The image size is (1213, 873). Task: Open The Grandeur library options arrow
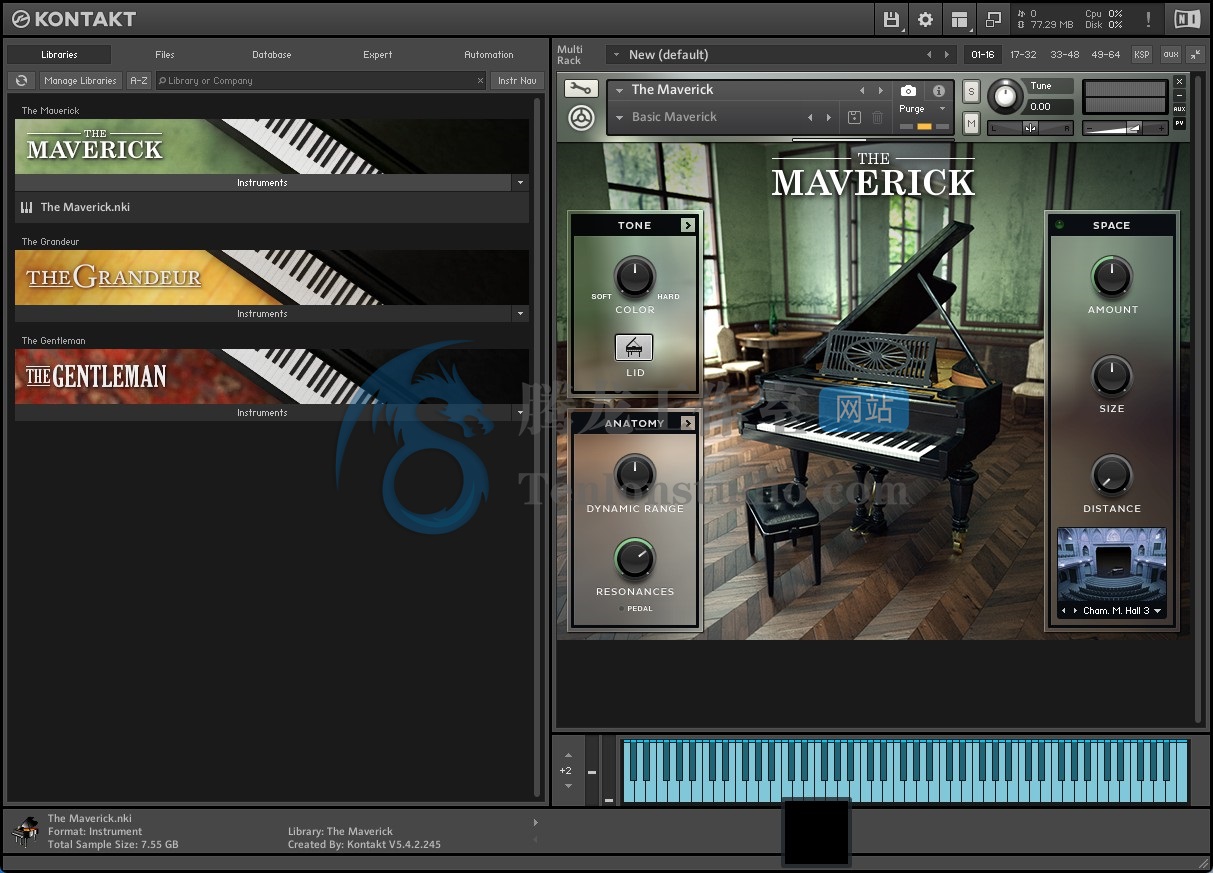519,314
